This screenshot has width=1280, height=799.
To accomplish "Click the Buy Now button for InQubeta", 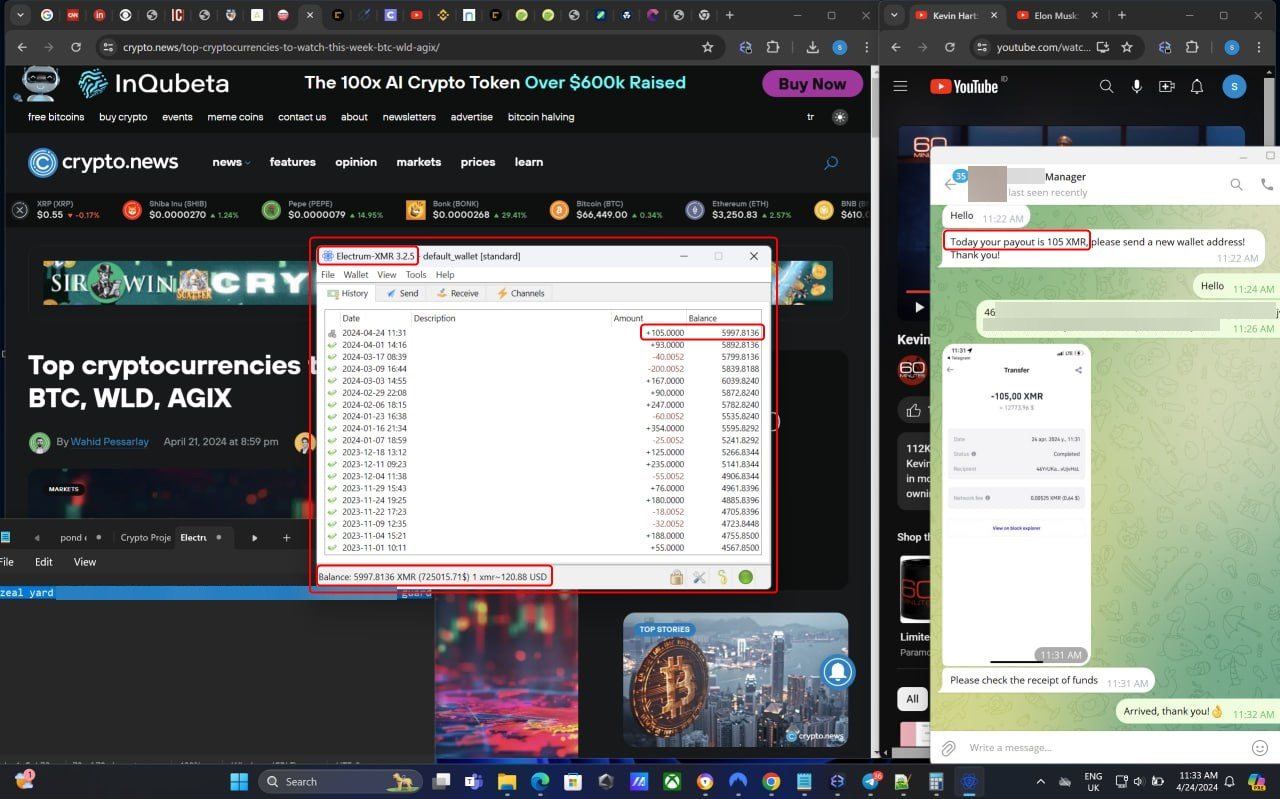I will click(x=811, y=84).
